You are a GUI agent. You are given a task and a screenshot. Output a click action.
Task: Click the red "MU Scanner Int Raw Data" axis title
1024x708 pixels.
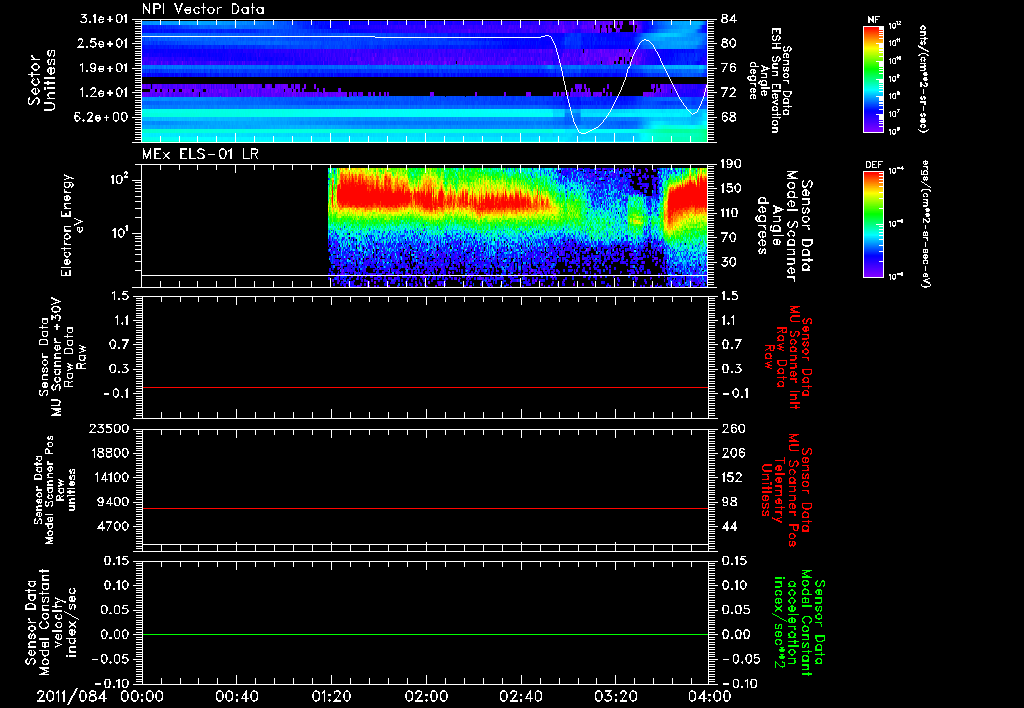[x=790, y=357]
